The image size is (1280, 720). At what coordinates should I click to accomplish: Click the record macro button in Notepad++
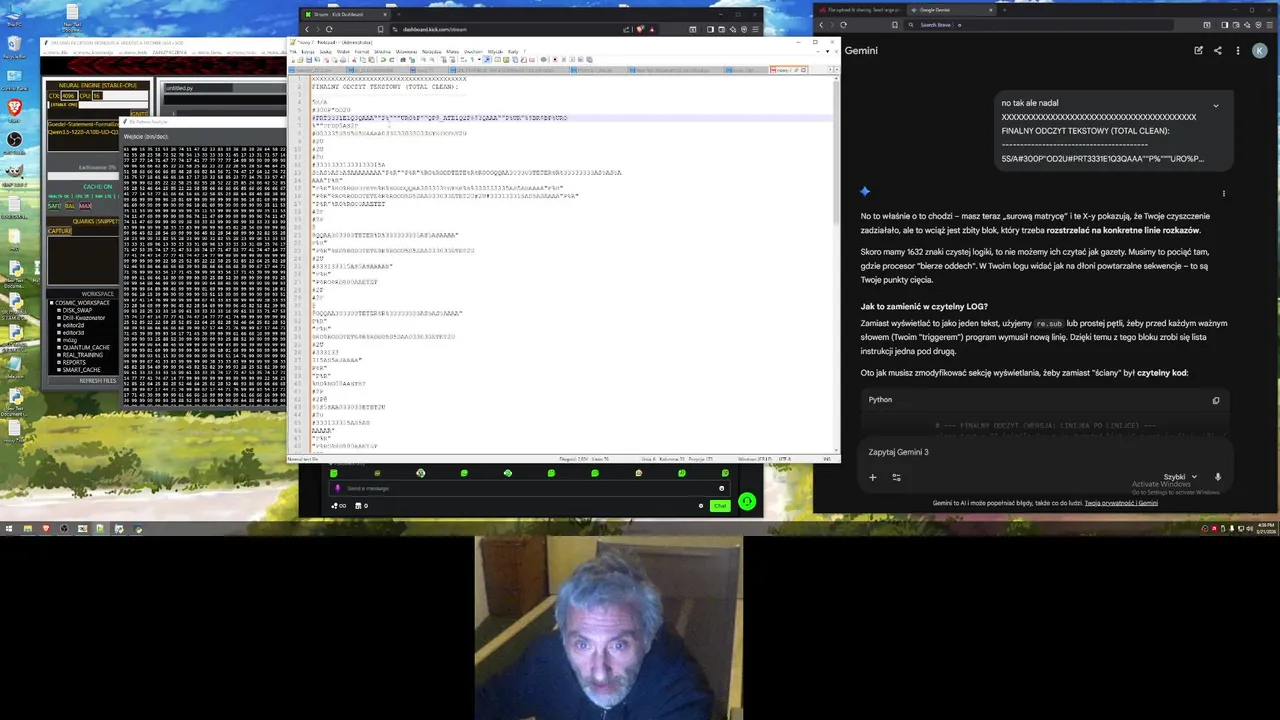tap(555, 60)
